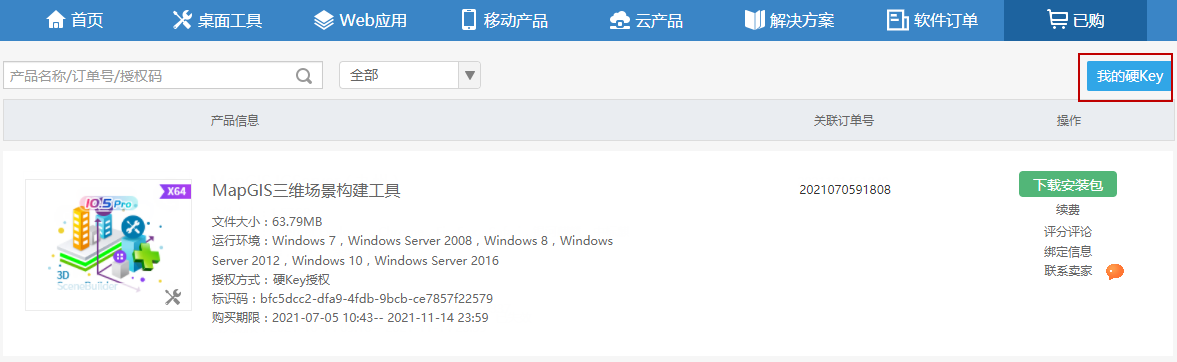
Task: Open the MapGIS三维场景构建工具 product title
Action: tap(306, 191)
